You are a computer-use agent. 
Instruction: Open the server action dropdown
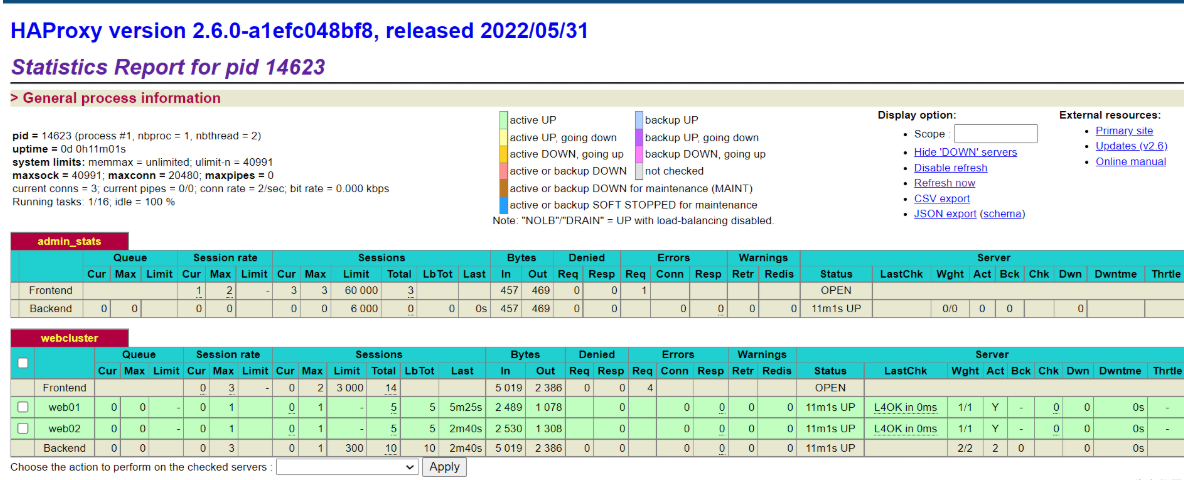[347, 467]
